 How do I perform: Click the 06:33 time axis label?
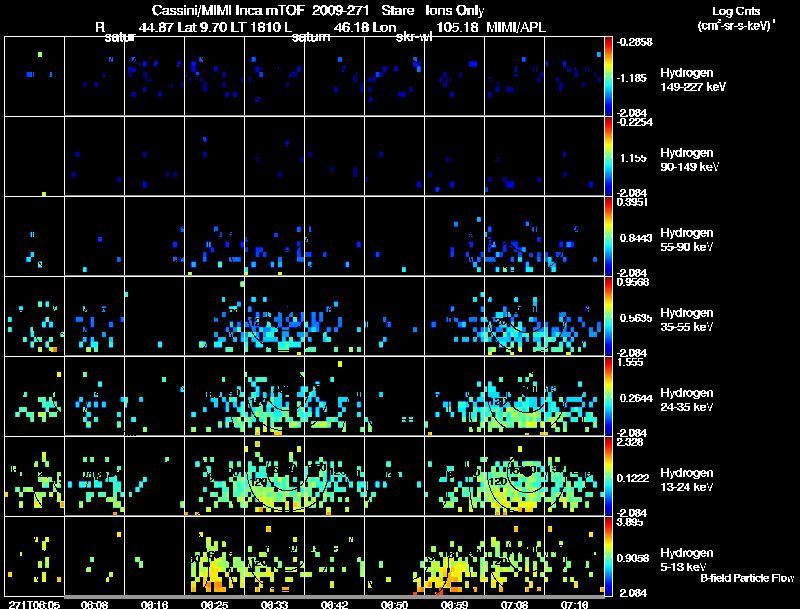point(274,604)
